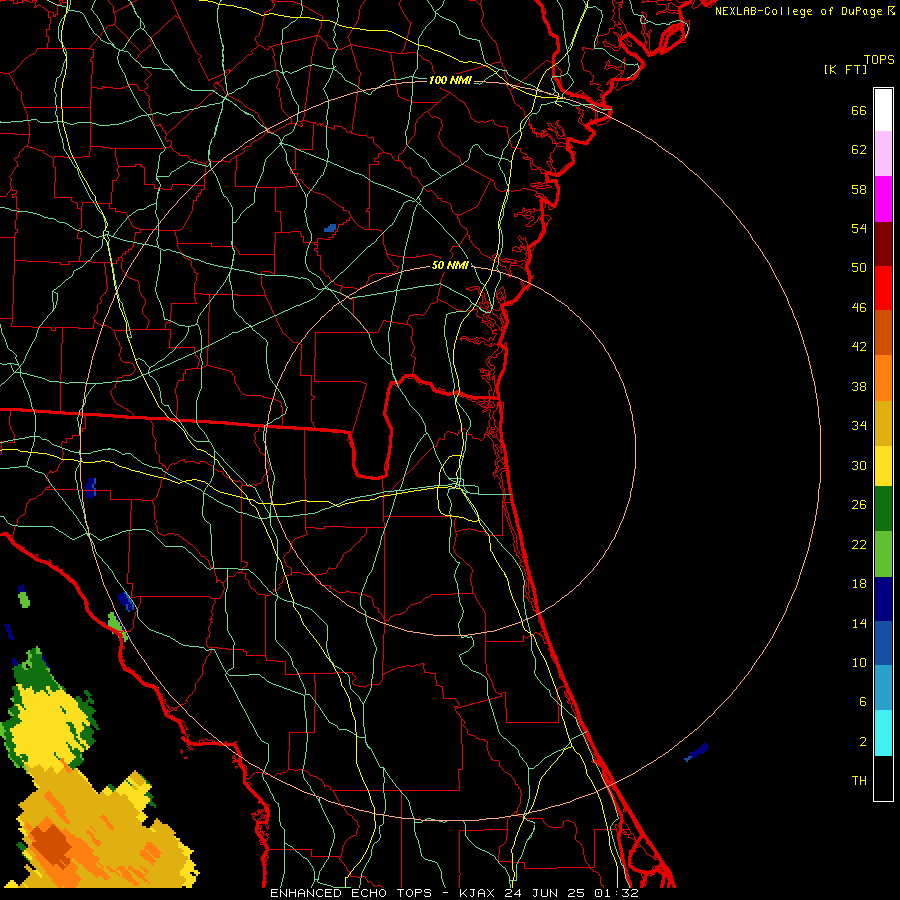Viewport: 900px width, 900px height.
Task: Select the dark red legend band
Action: pos(883,243)
